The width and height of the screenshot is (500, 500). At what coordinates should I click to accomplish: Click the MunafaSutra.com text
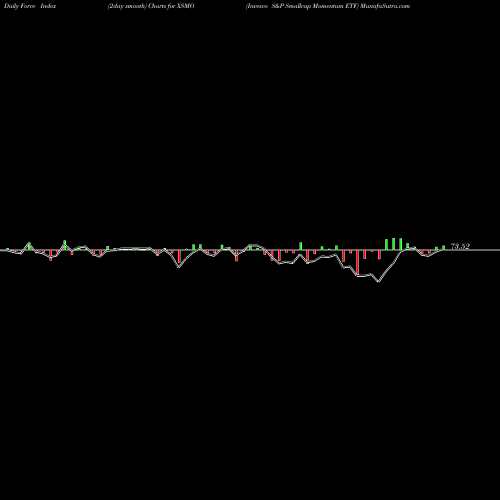[x=385, y=6]
